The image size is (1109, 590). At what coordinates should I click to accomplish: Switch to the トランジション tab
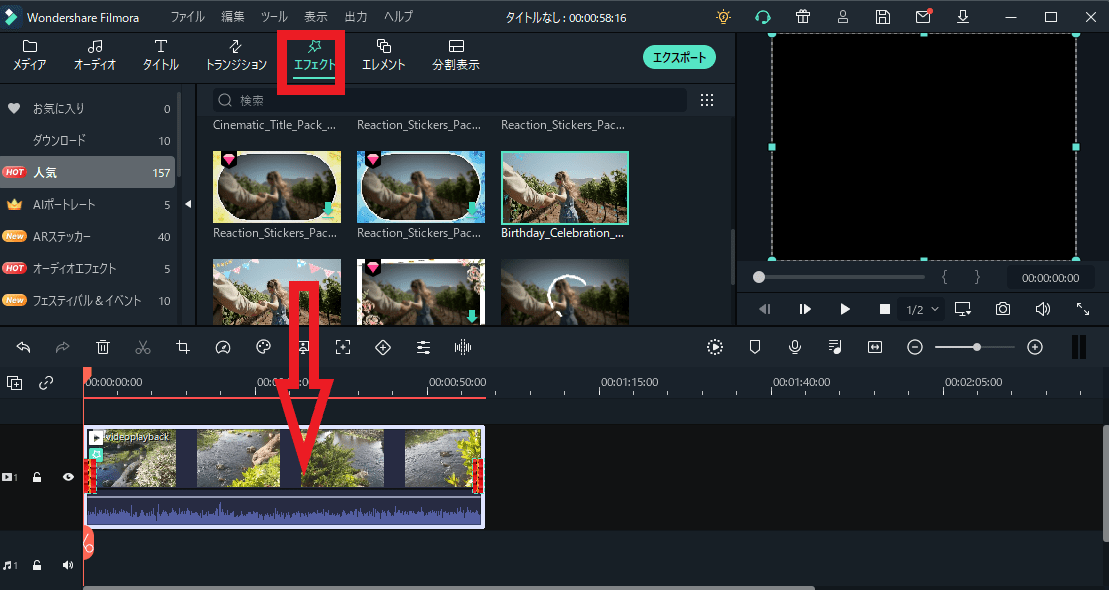click(x=236, y=55)
